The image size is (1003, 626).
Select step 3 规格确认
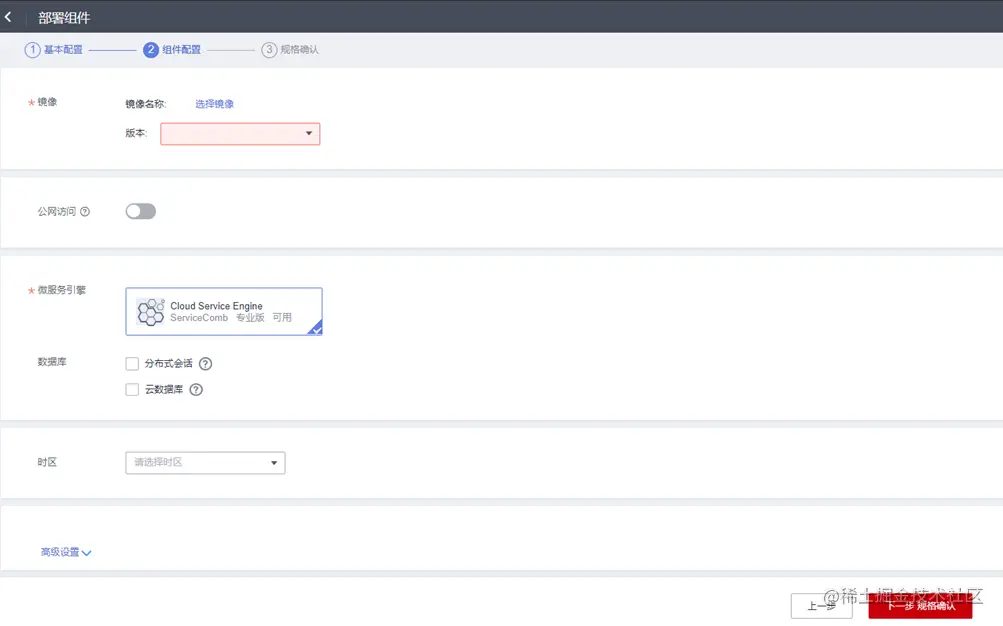[x=290, y=50]
